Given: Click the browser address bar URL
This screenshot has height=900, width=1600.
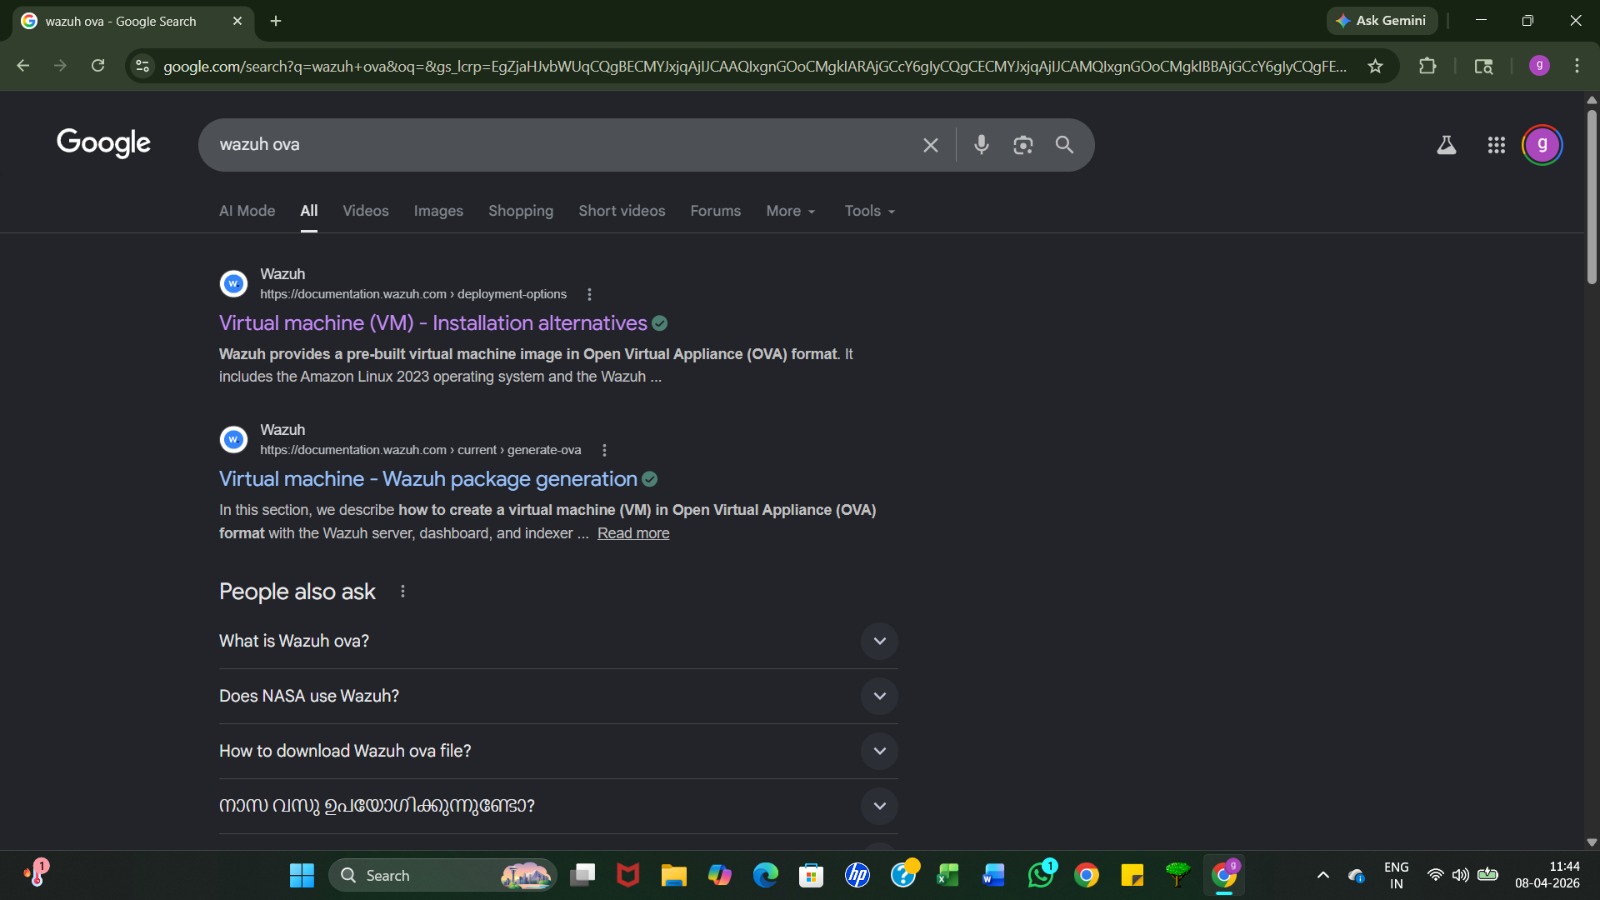Looking at the screenshot, I should click(755, 66).
